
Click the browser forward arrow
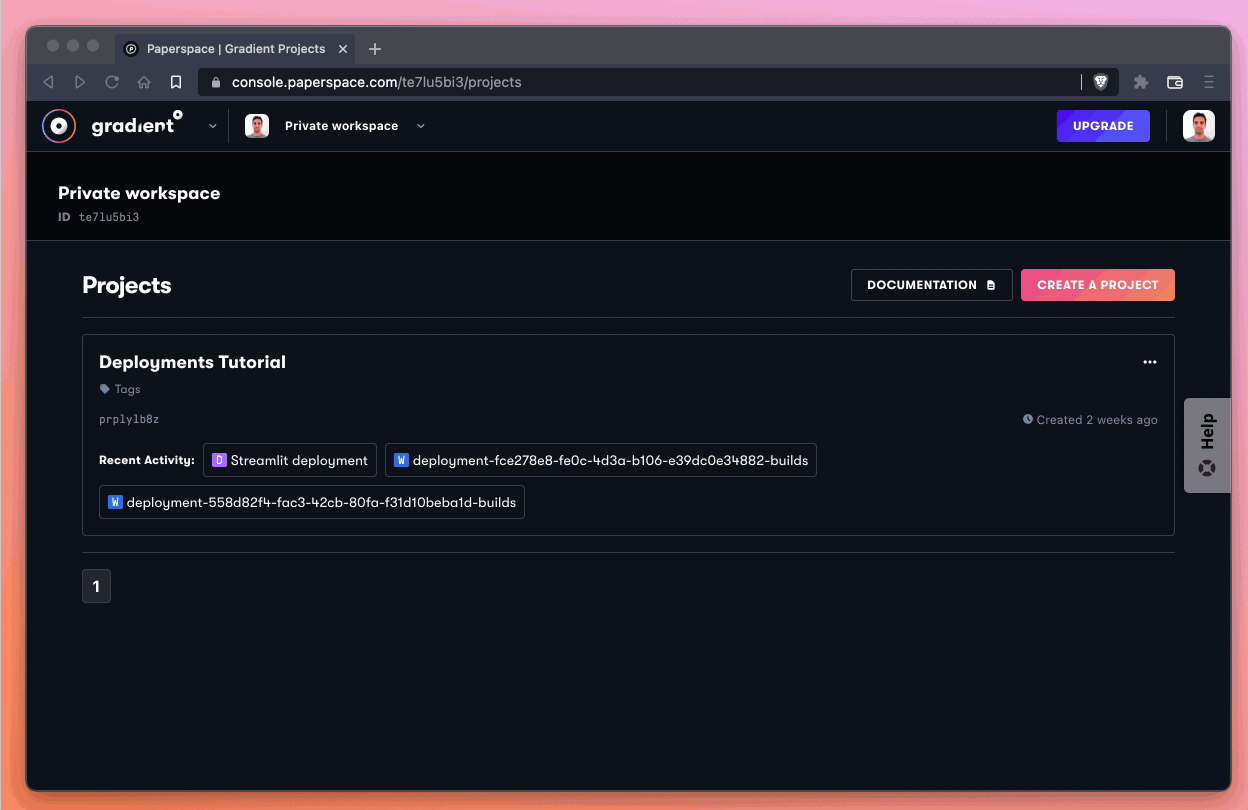[80, 82]
